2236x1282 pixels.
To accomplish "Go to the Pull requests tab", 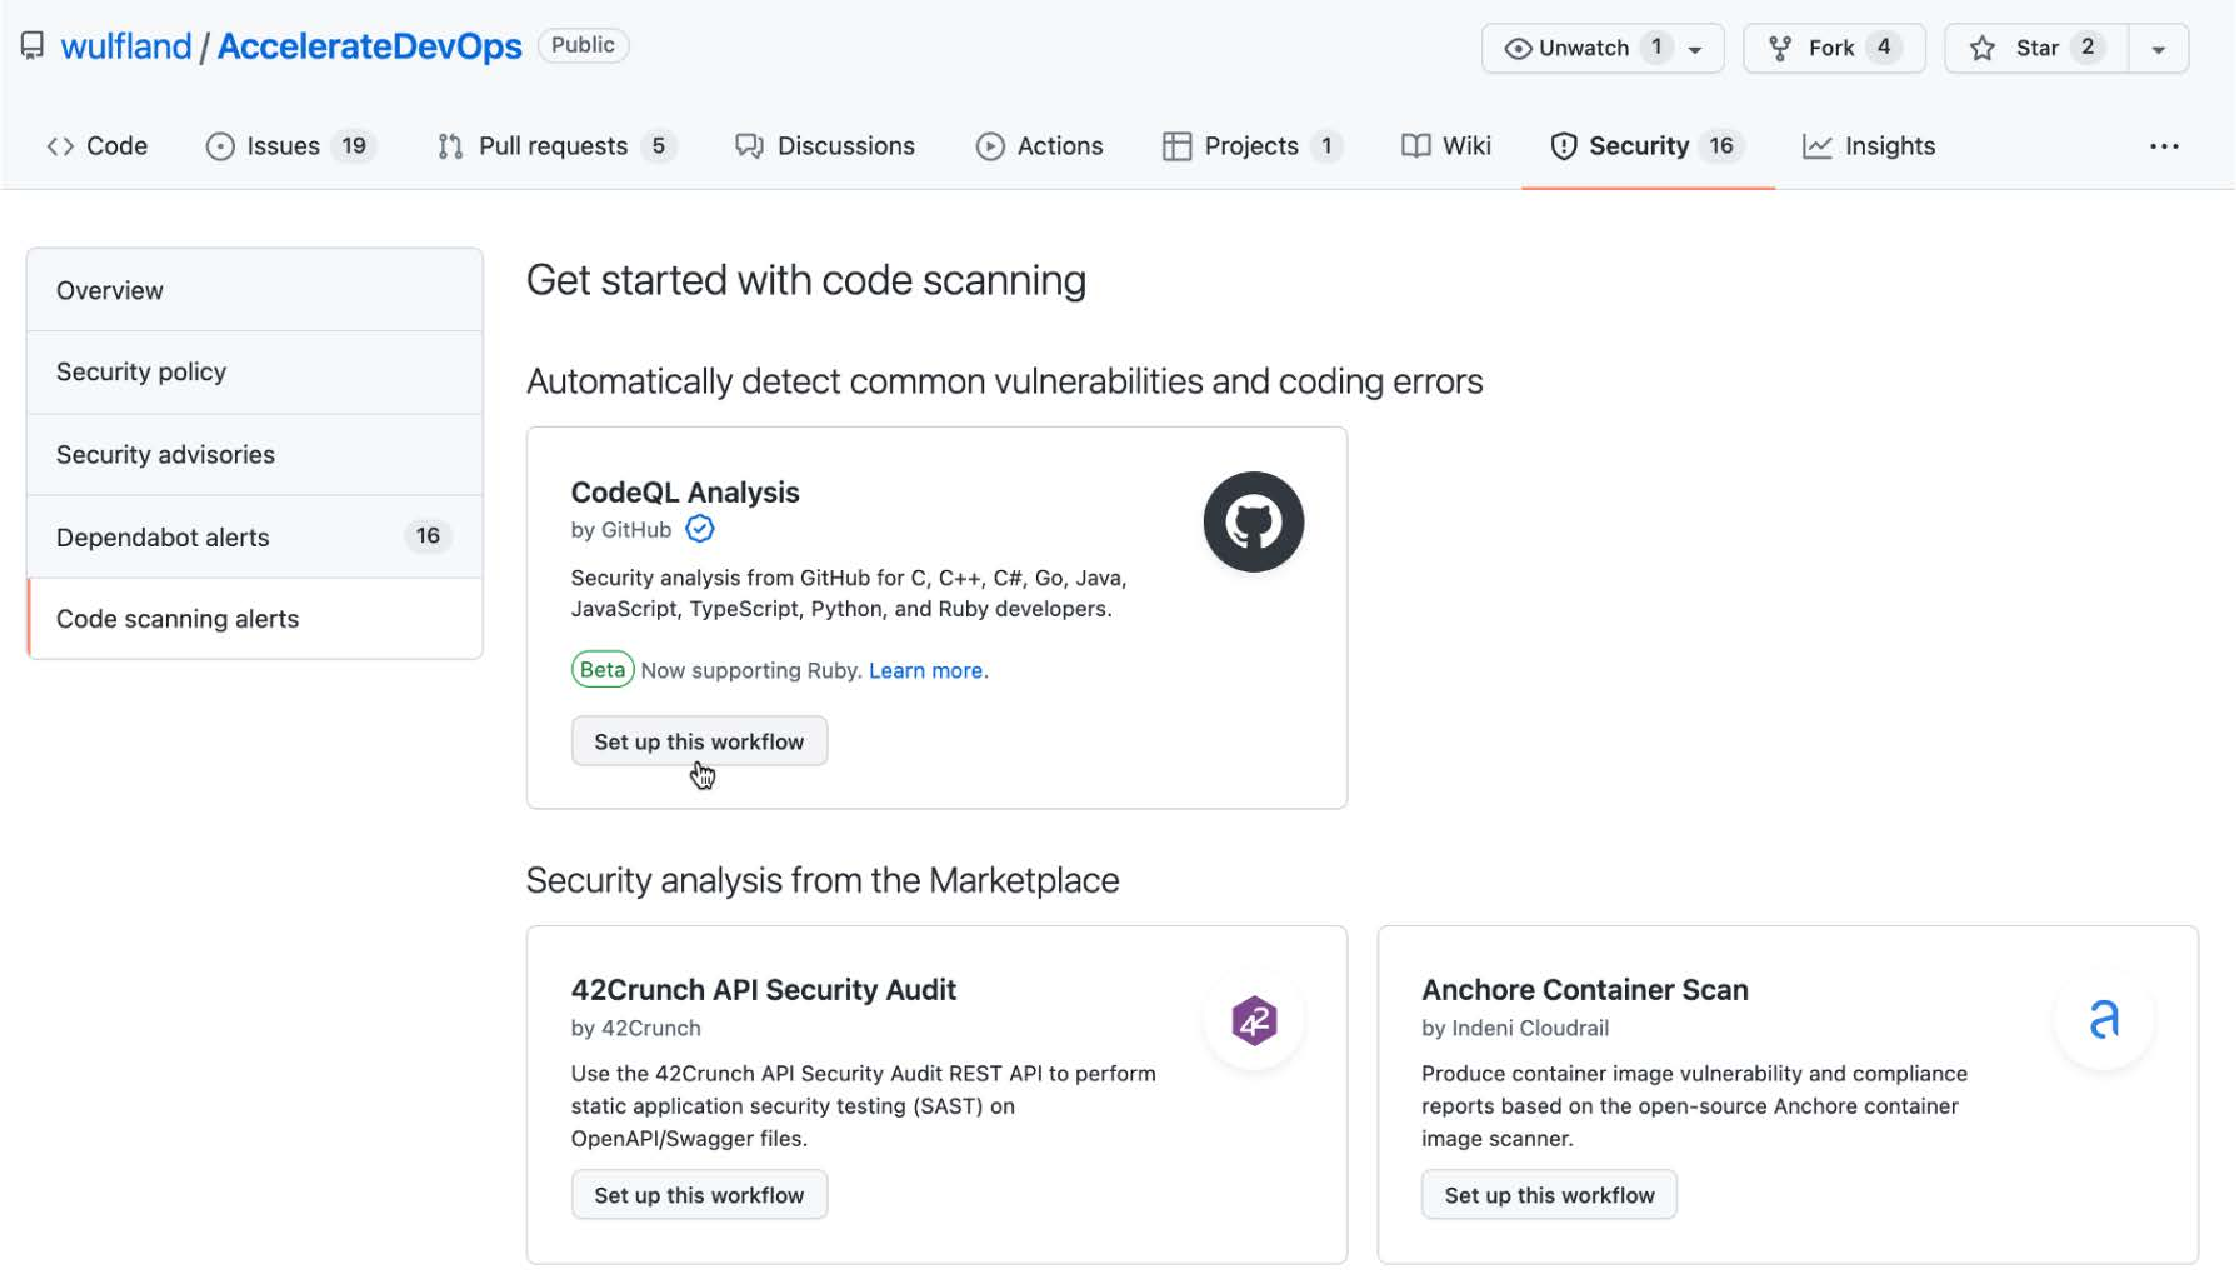I will (556, 146).
